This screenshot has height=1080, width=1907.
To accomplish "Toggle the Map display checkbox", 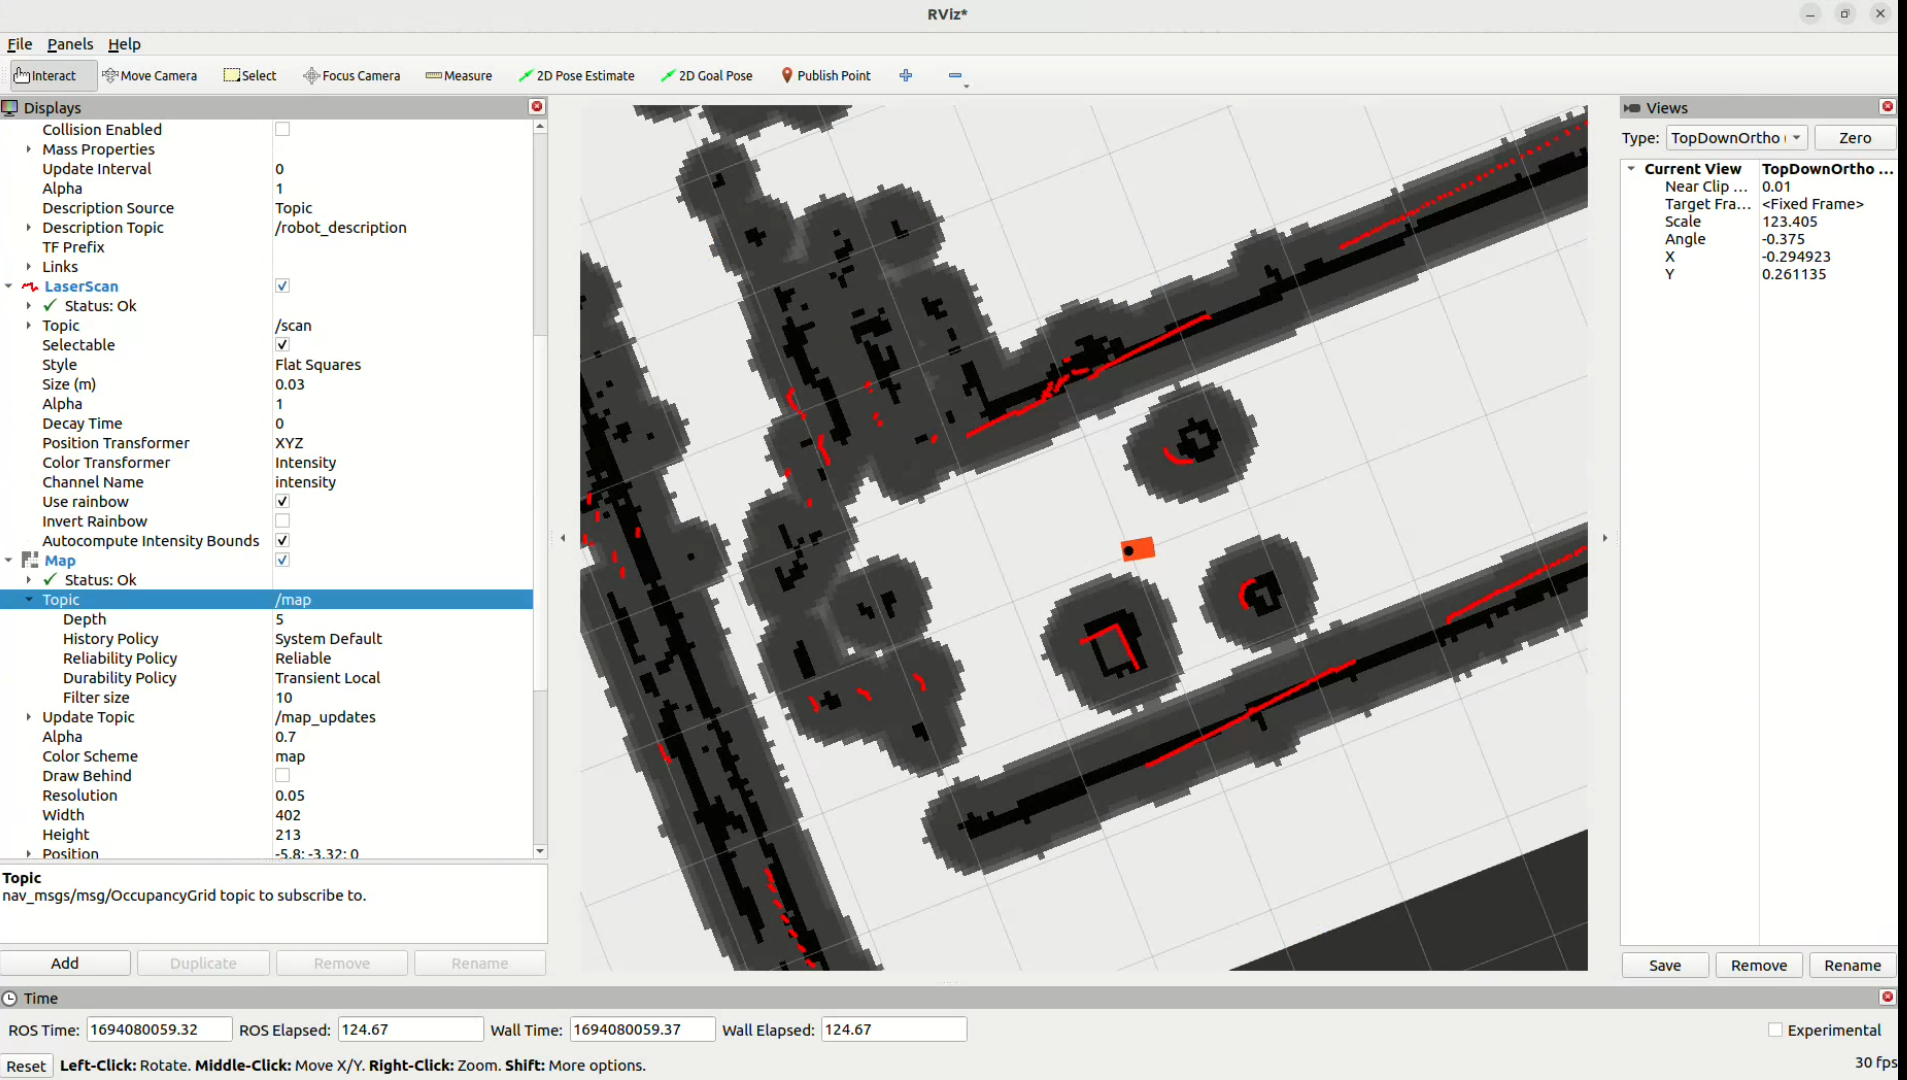I will point(282,560).
